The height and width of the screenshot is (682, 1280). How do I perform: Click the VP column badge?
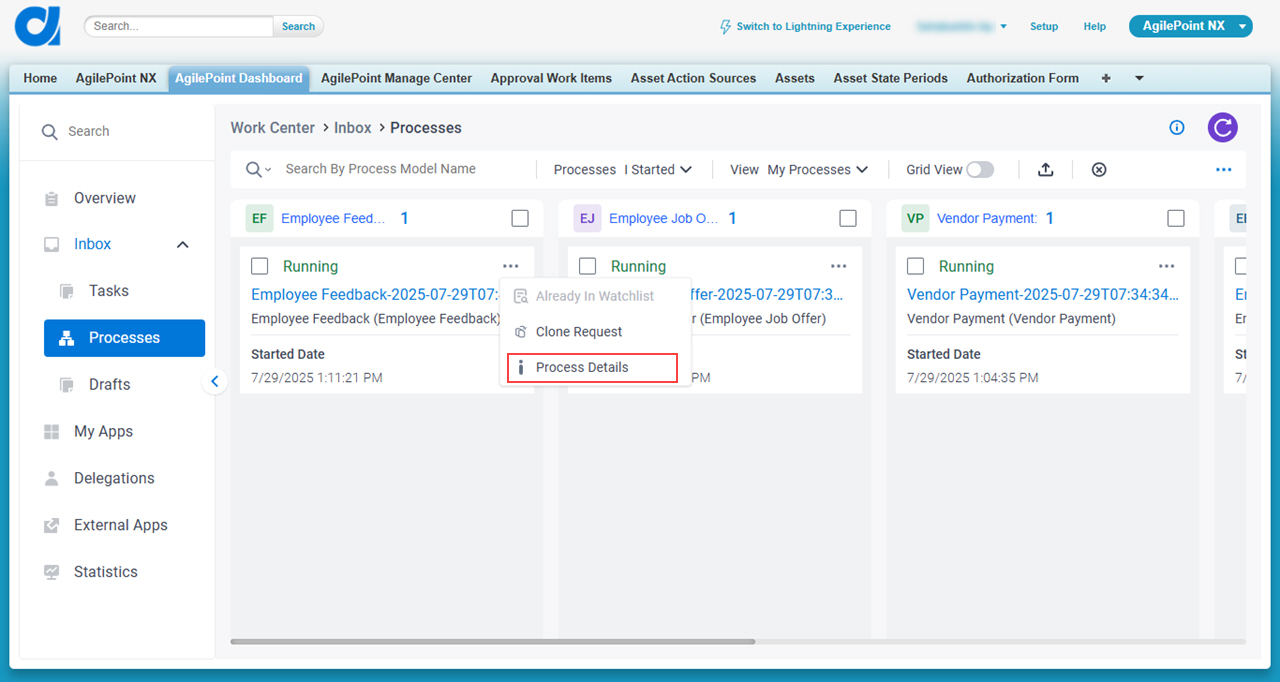point(915,218)
